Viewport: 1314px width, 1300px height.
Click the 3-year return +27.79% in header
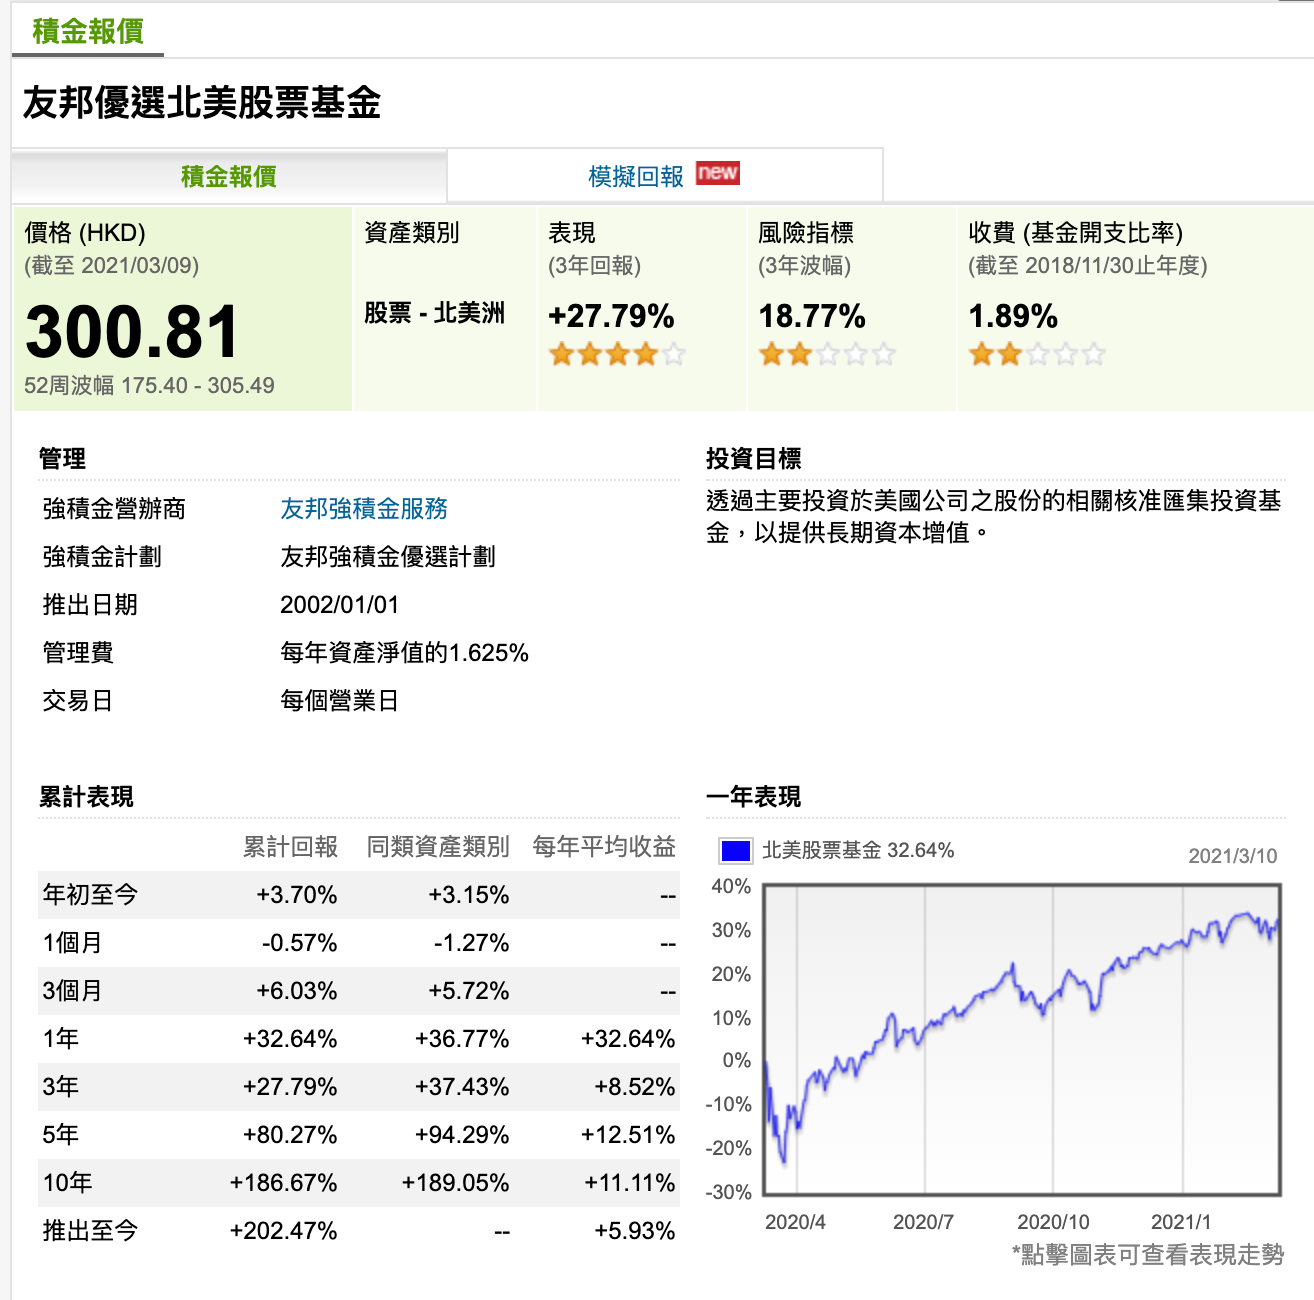pyautogui.click(x=611, y=316)
